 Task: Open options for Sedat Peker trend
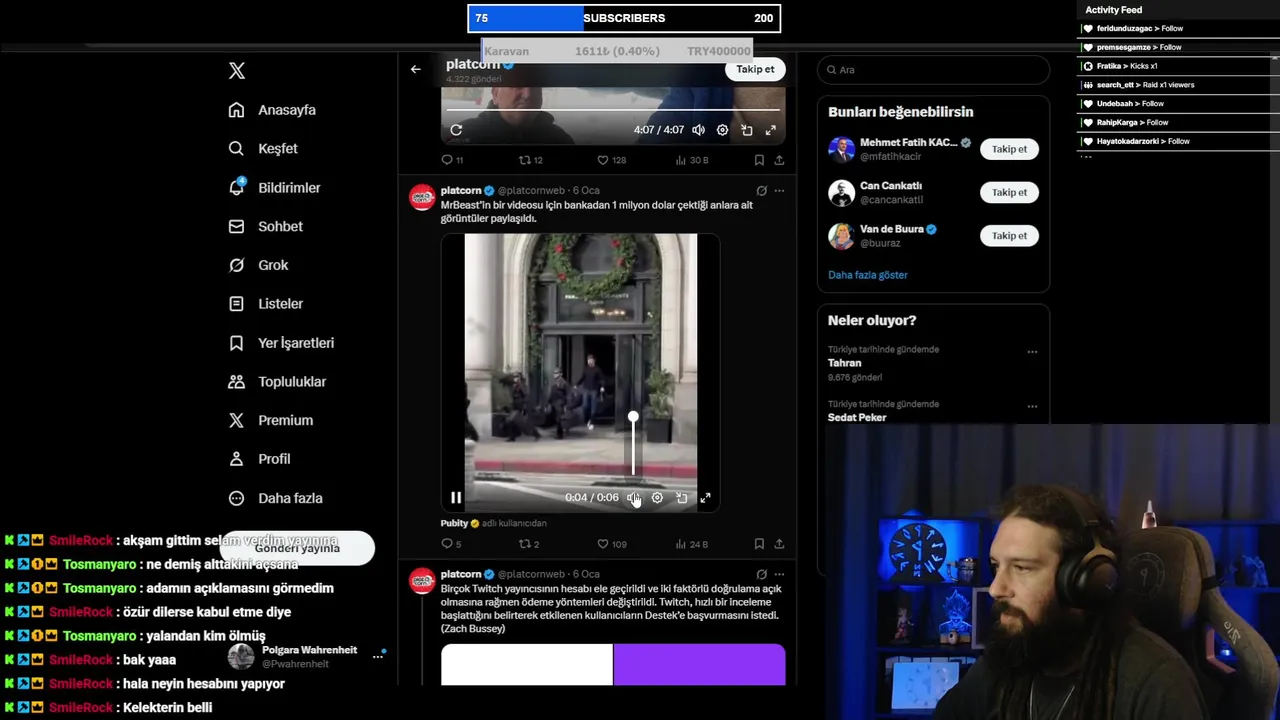pyautogui.click(x=1032, y=407)
